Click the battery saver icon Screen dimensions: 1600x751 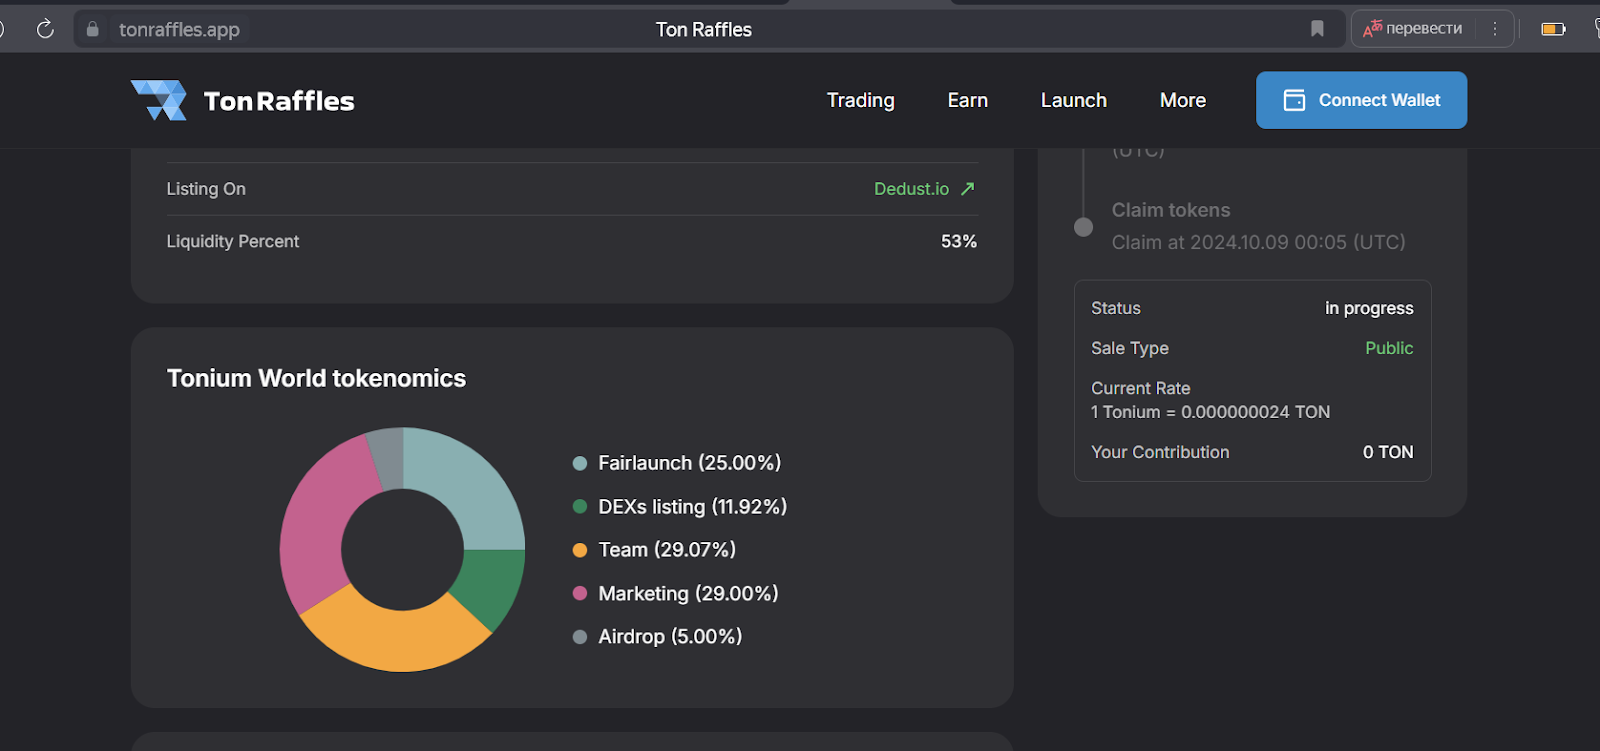tap(1553, 29)
